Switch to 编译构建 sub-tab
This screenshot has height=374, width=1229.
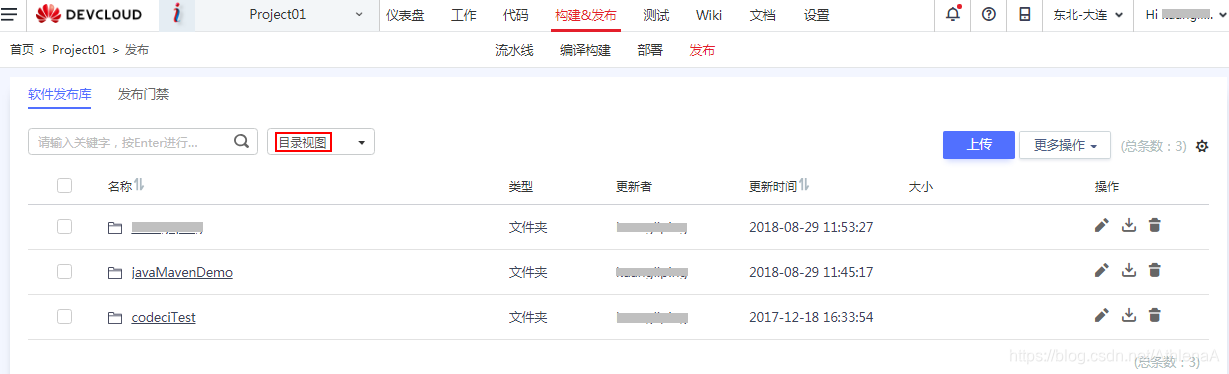(586, 50)
